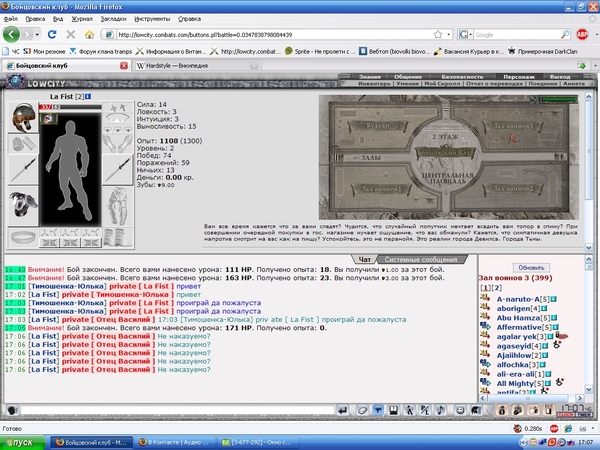Open Правка menu
The image size is (600, 450).
tap(35, 19)
